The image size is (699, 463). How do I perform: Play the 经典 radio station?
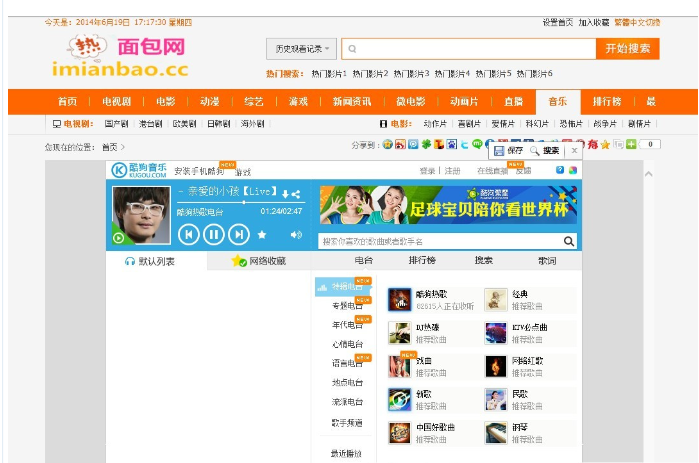(x=496, y=299)
